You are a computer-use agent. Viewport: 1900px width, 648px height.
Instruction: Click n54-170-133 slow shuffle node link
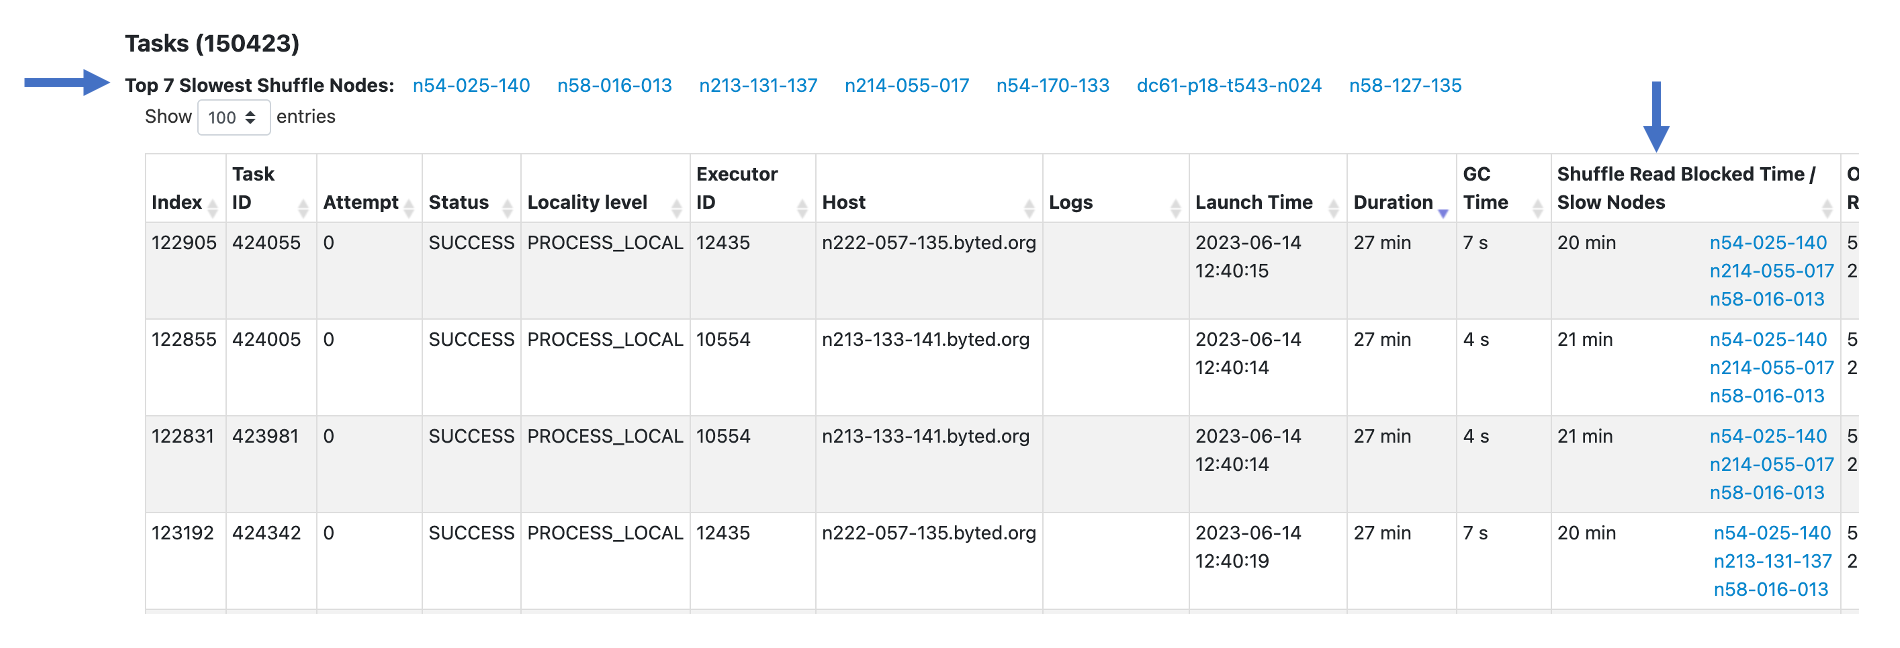coord(1053,86)
